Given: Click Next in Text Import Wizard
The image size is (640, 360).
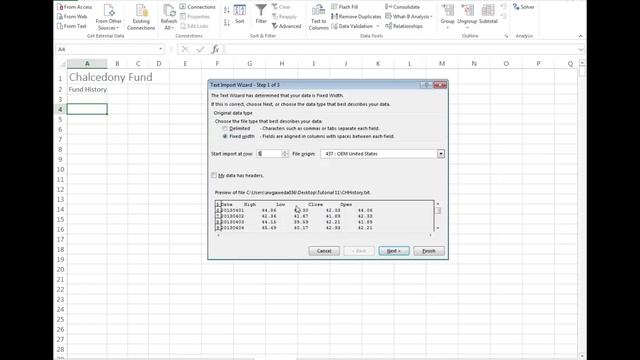Looking at the screenshot, I should (x=394, y=251).
